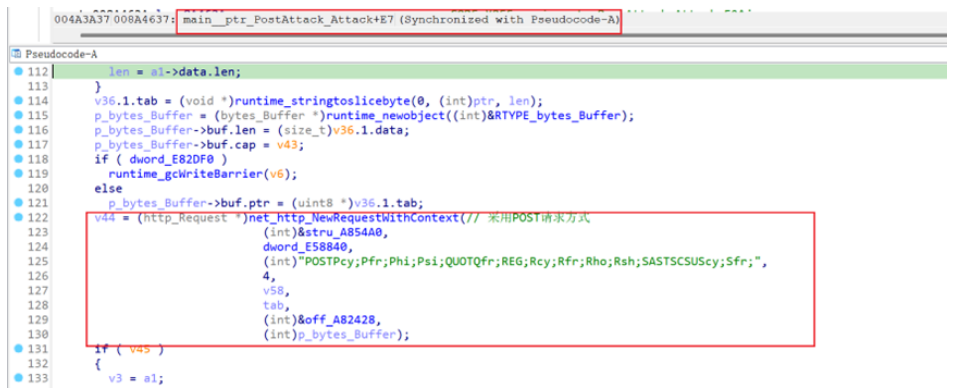Toggle breakpoint dot on line 131
Screen dimensions: 956x391
click(18, 350)
